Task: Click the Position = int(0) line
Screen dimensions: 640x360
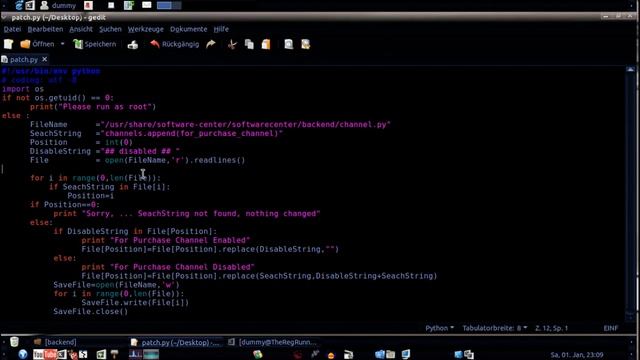Action: 81,142
